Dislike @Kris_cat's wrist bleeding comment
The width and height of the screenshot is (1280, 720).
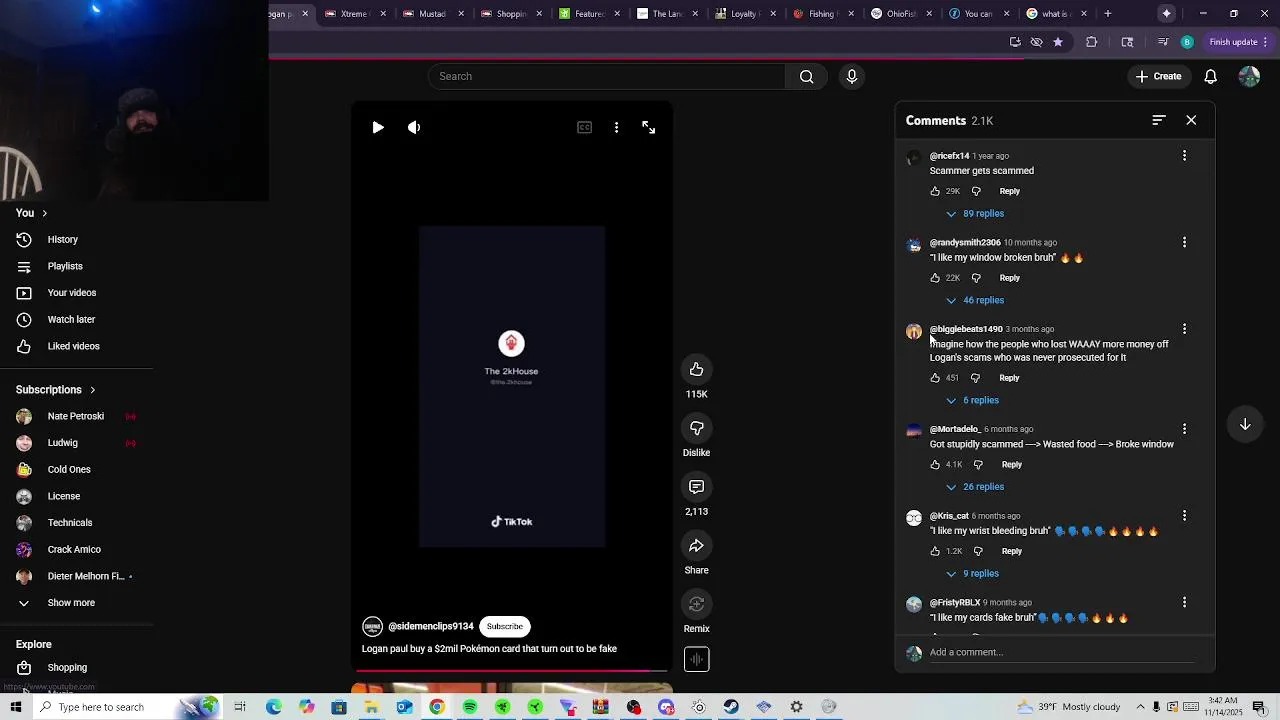click(978, 551)
